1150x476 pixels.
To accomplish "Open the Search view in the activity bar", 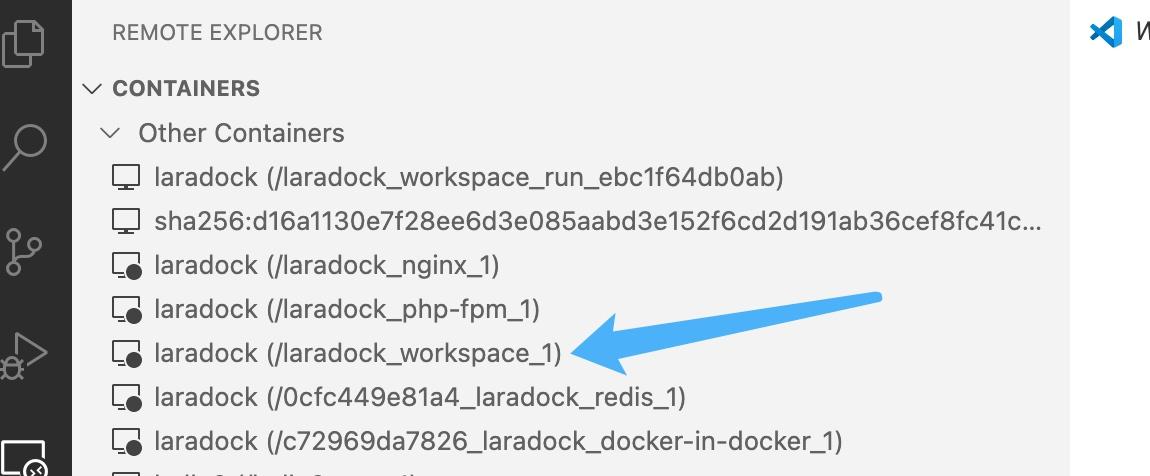I will click(x=25, y=147).
